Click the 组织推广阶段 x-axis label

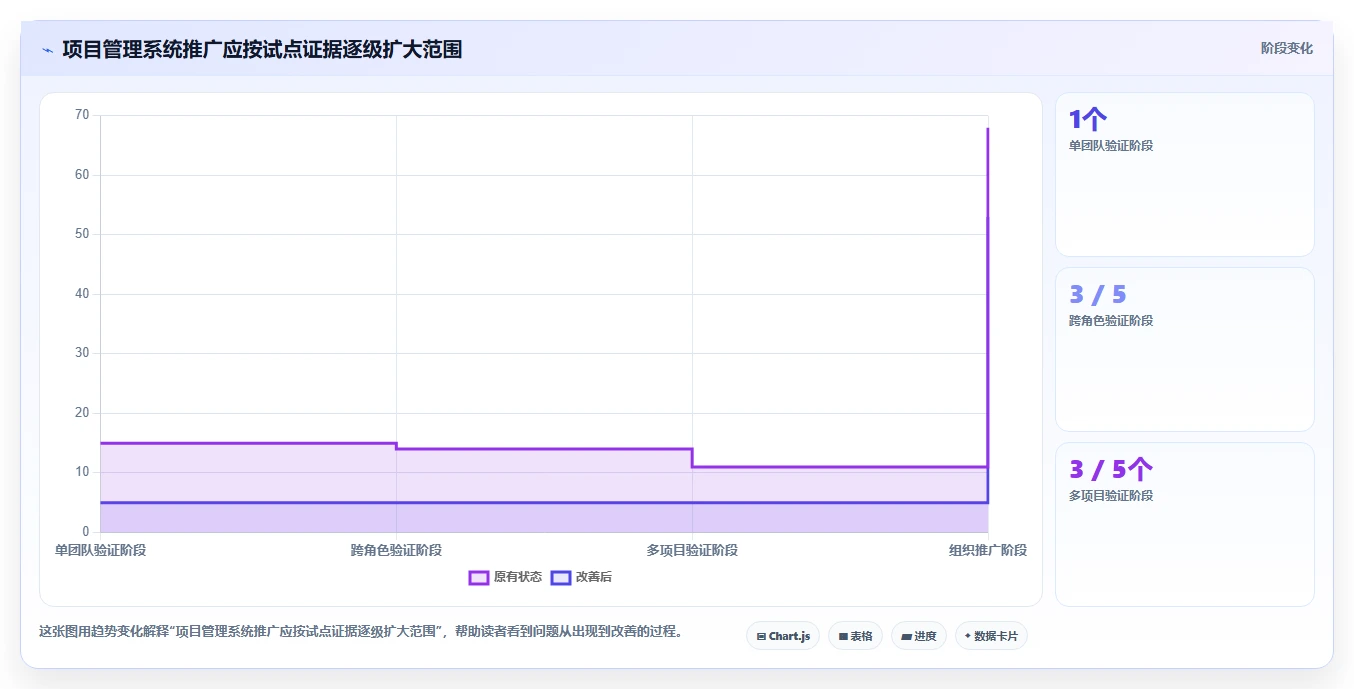(988, 550)
